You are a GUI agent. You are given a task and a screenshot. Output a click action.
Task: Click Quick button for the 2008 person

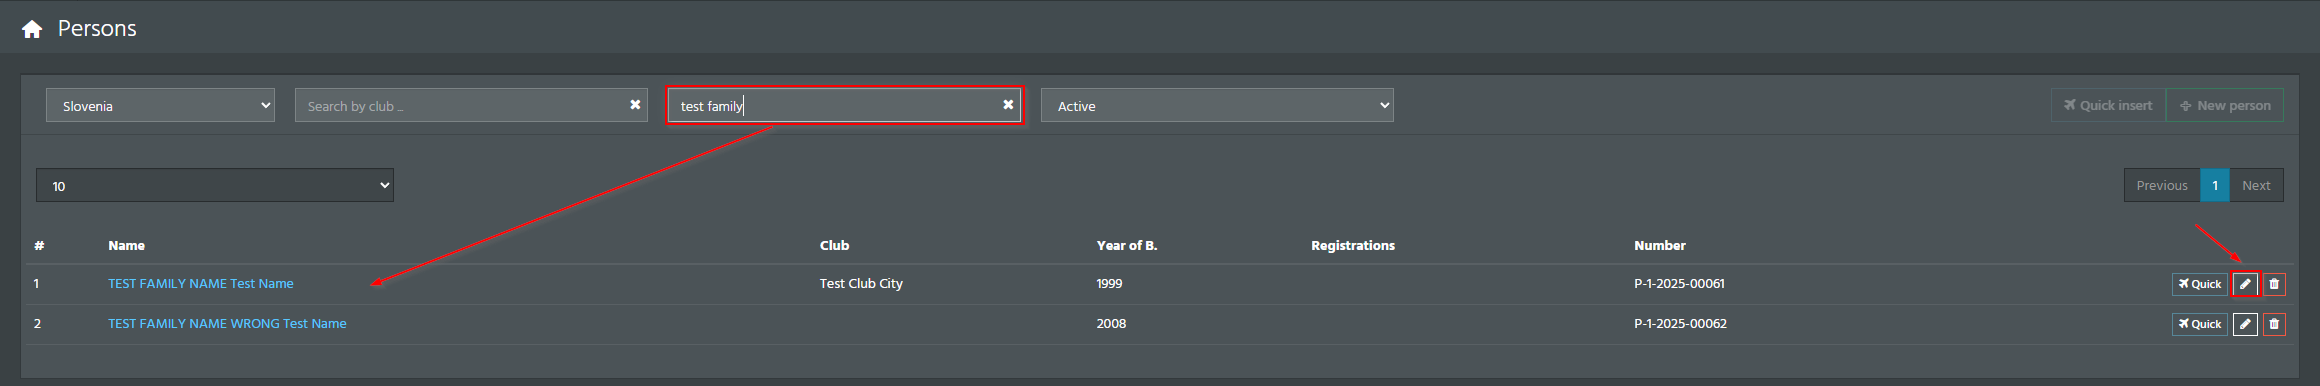coord(2199,324)
